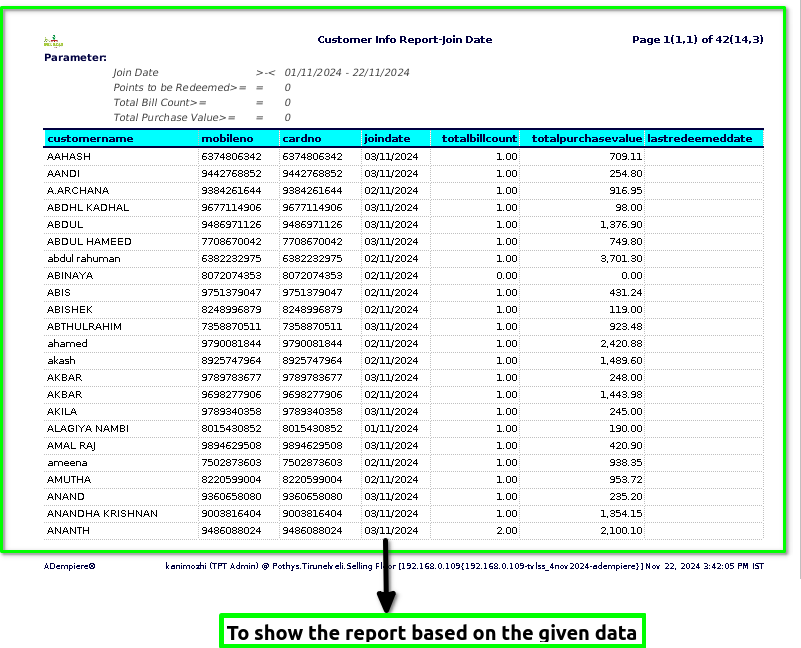
Task: Select 7502873603 in the mobileno column
Action: click(231, 462)
